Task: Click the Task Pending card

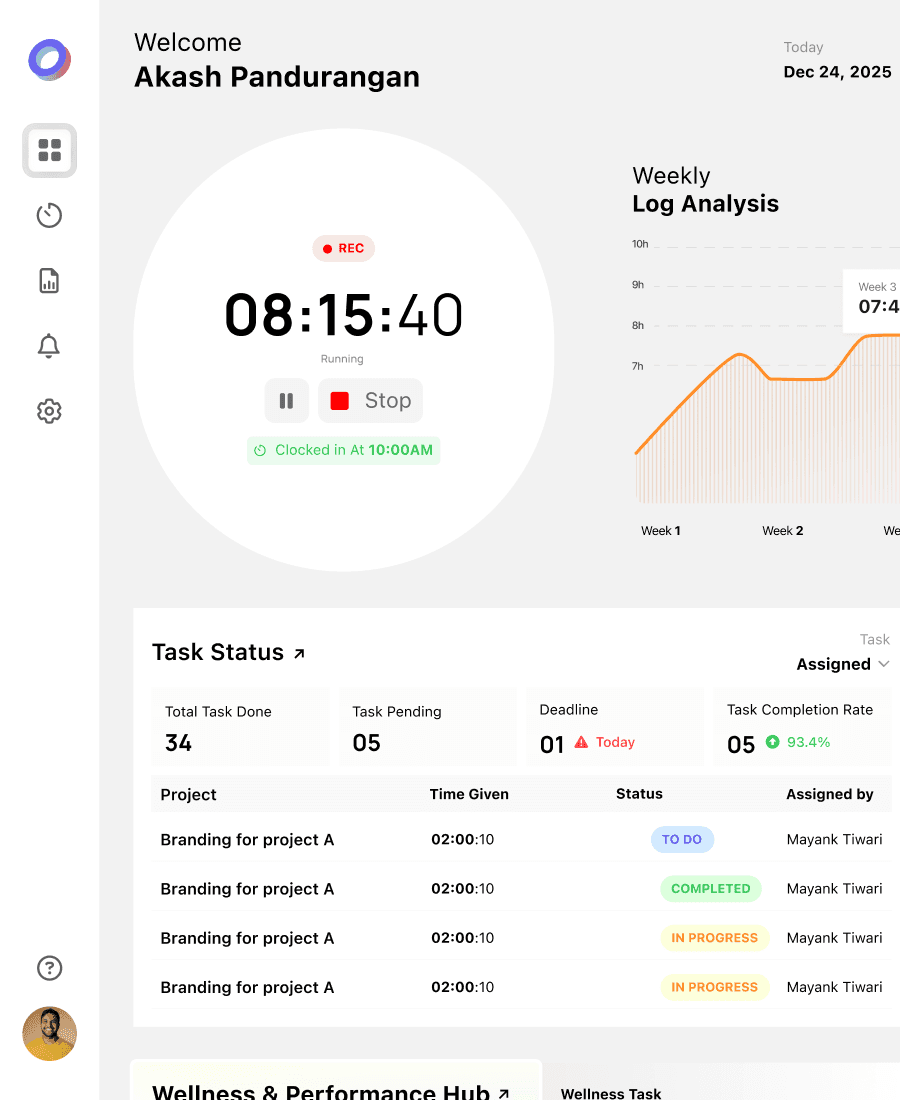Action: [428, 727]
